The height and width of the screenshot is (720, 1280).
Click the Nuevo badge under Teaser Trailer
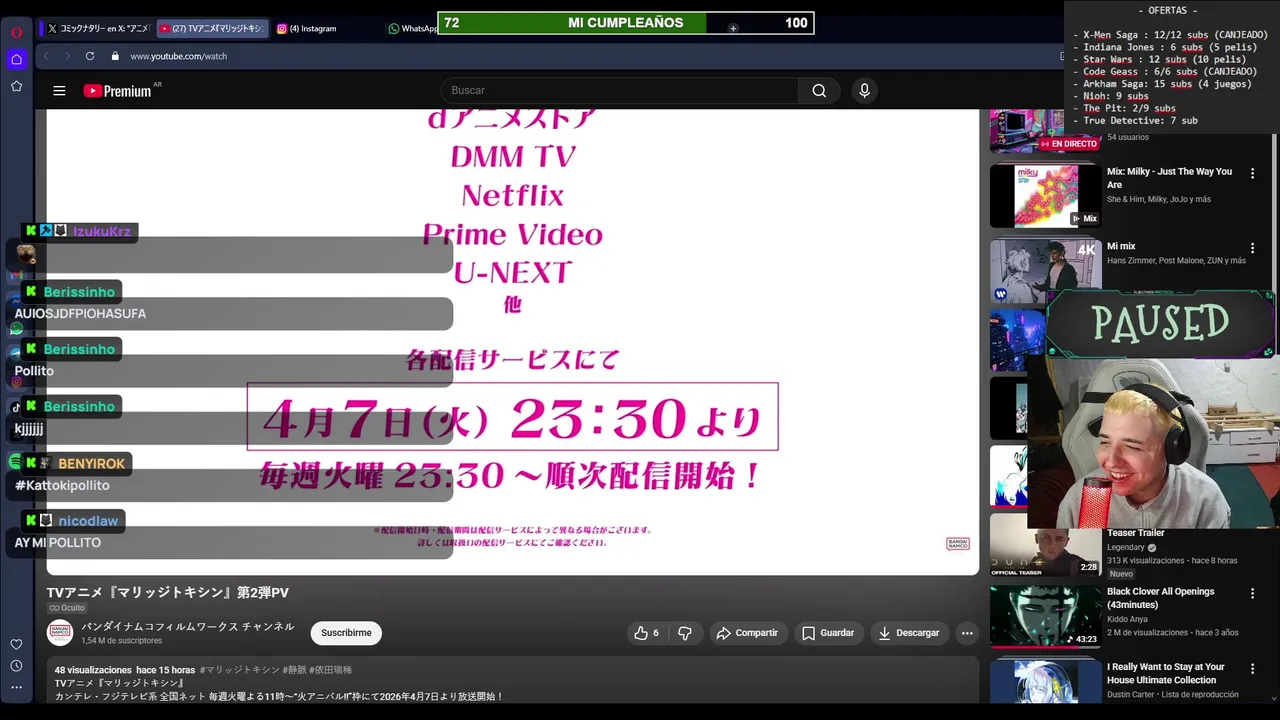(1121, 574)
